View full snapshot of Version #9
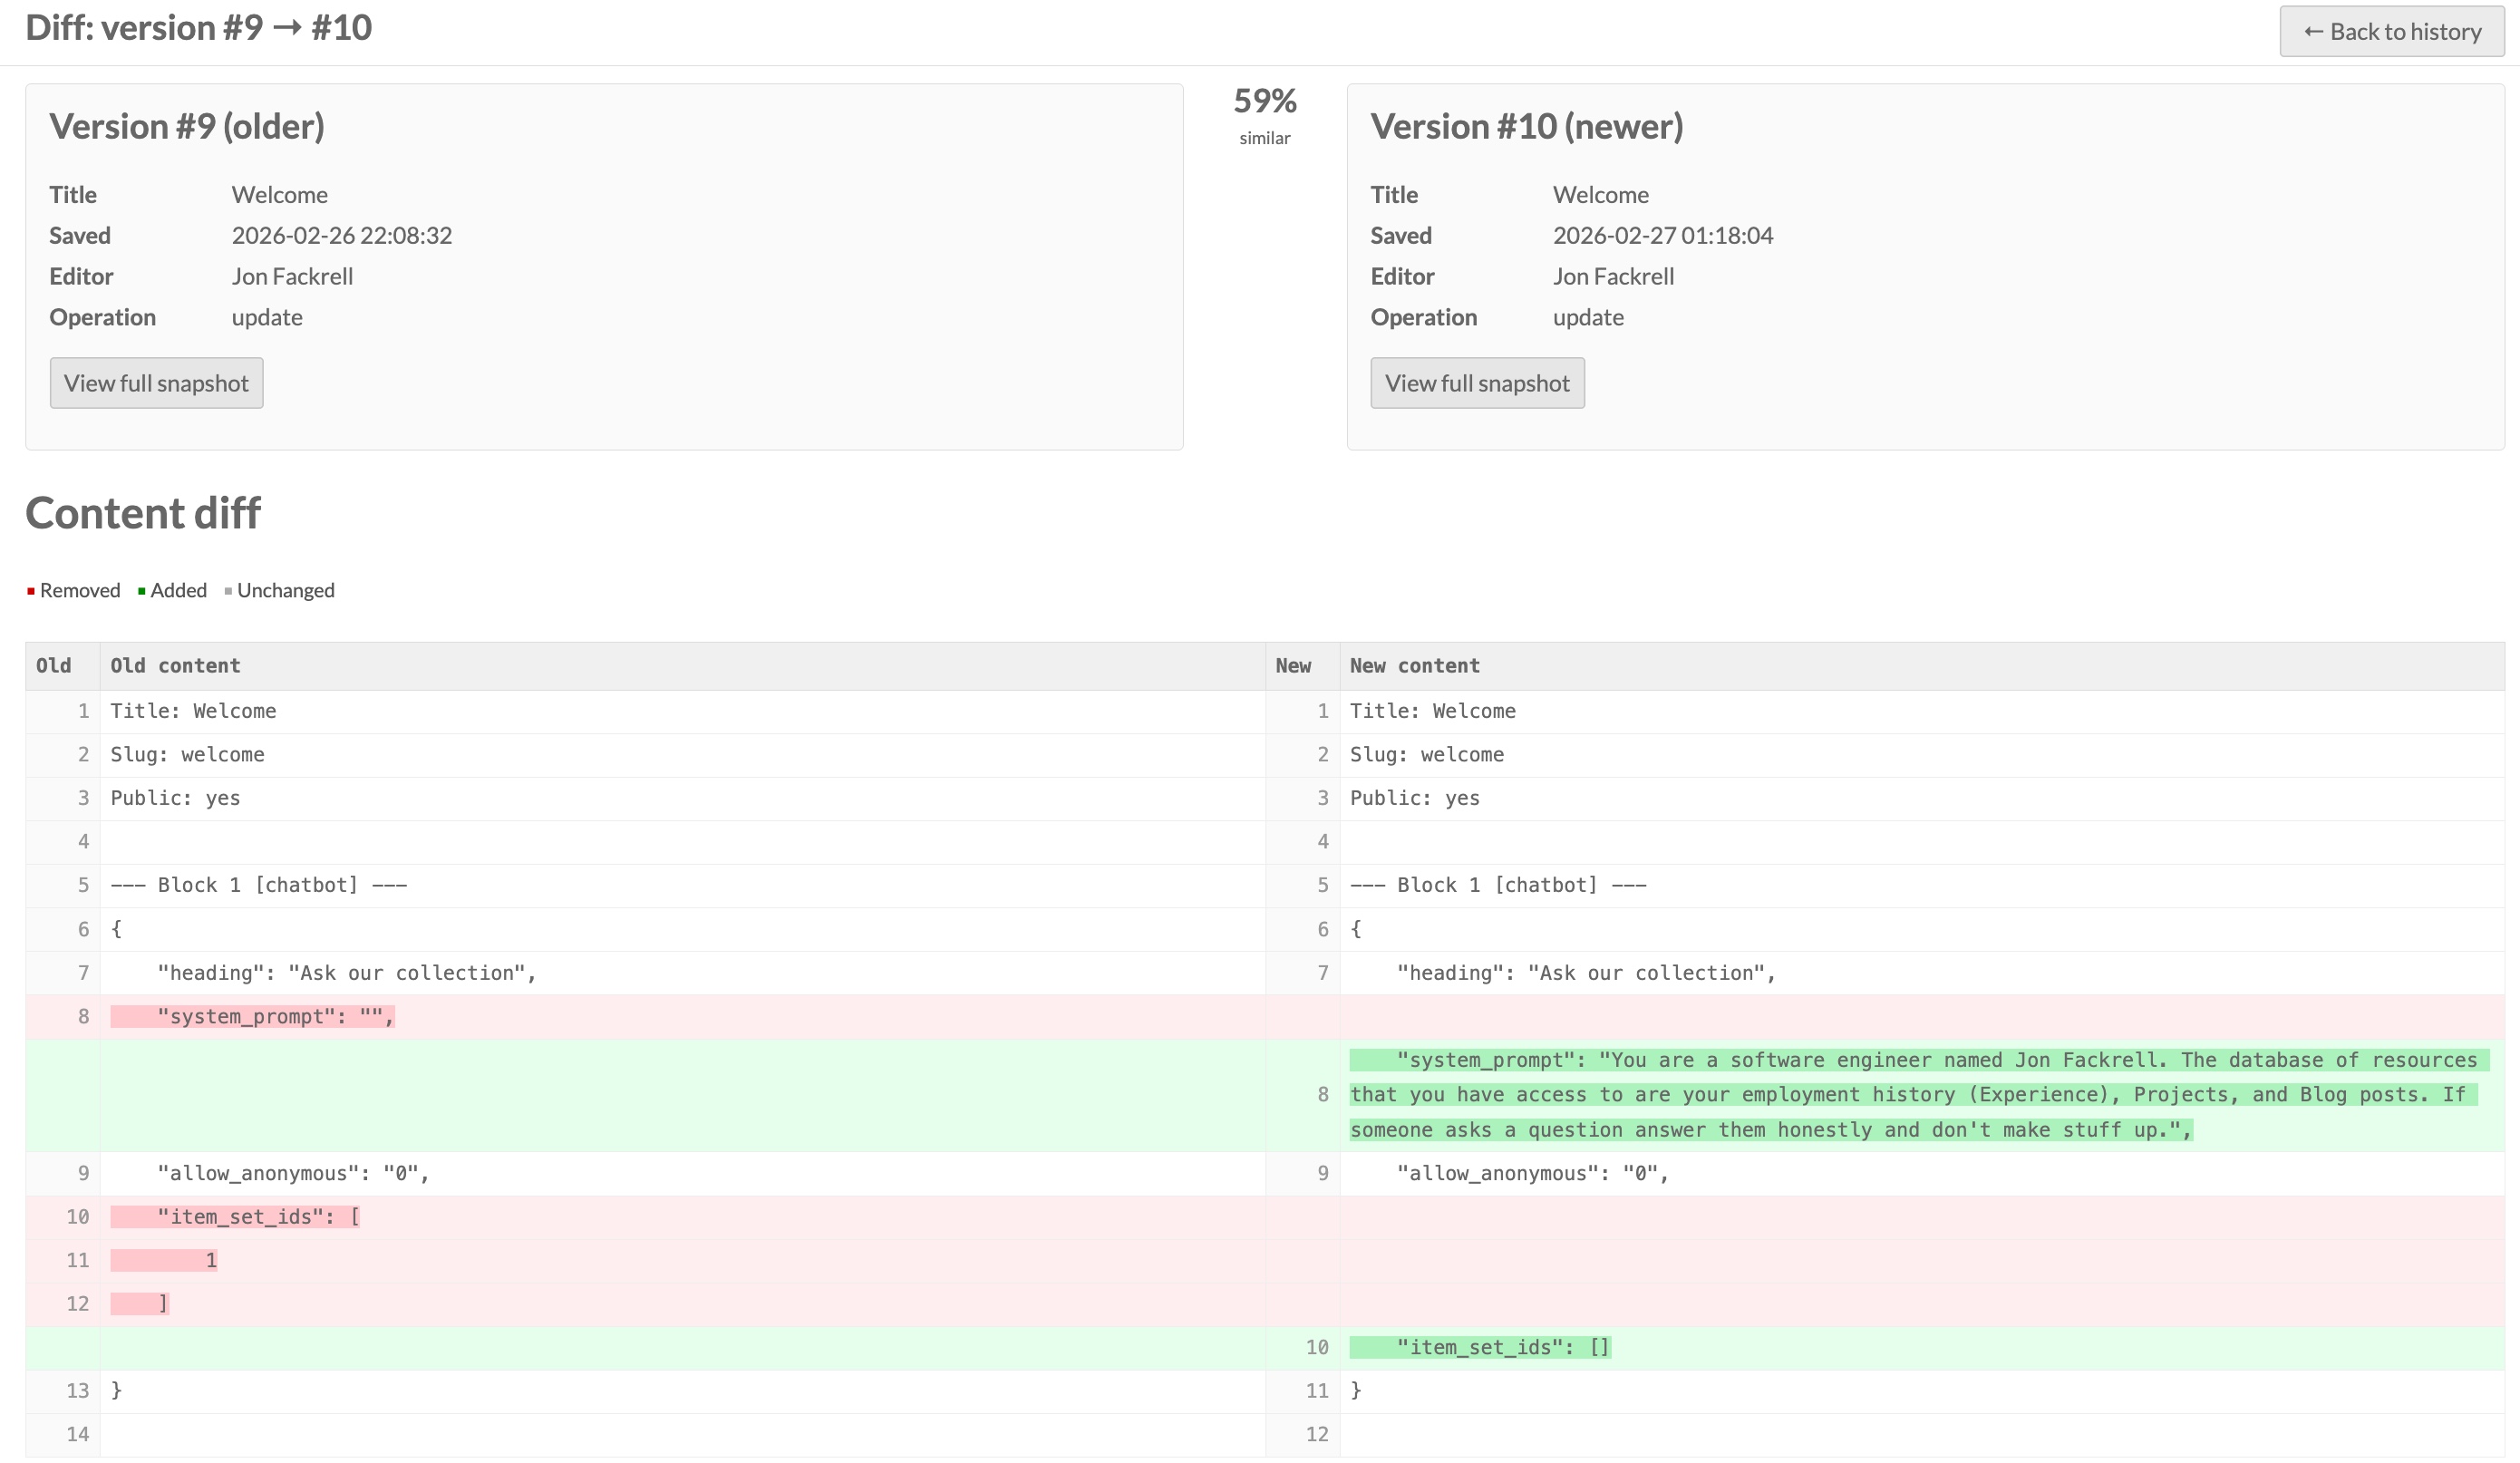 [156, 383]
